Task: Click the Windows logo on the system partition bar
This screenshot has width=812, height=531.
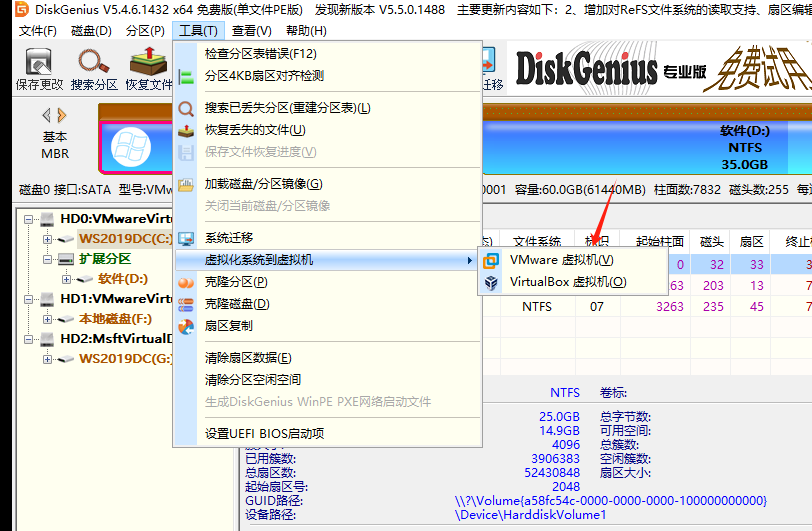Action: coord(131,147)
